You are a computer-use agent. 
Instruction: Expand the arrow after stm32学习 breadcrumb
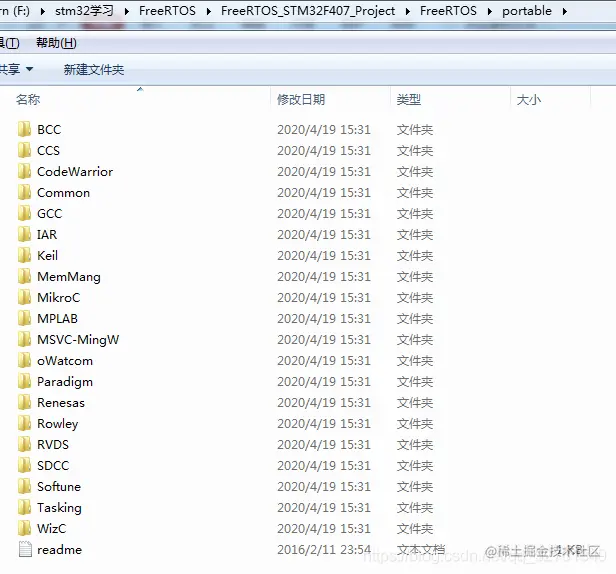click(126, 11)
